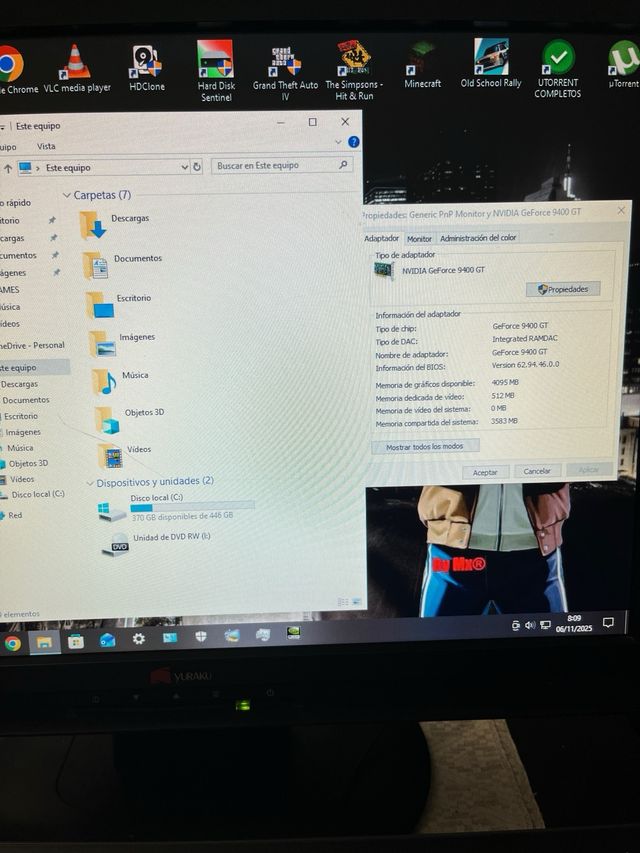Open the VLC media player desktop shortcut

(x=77, y=69)
